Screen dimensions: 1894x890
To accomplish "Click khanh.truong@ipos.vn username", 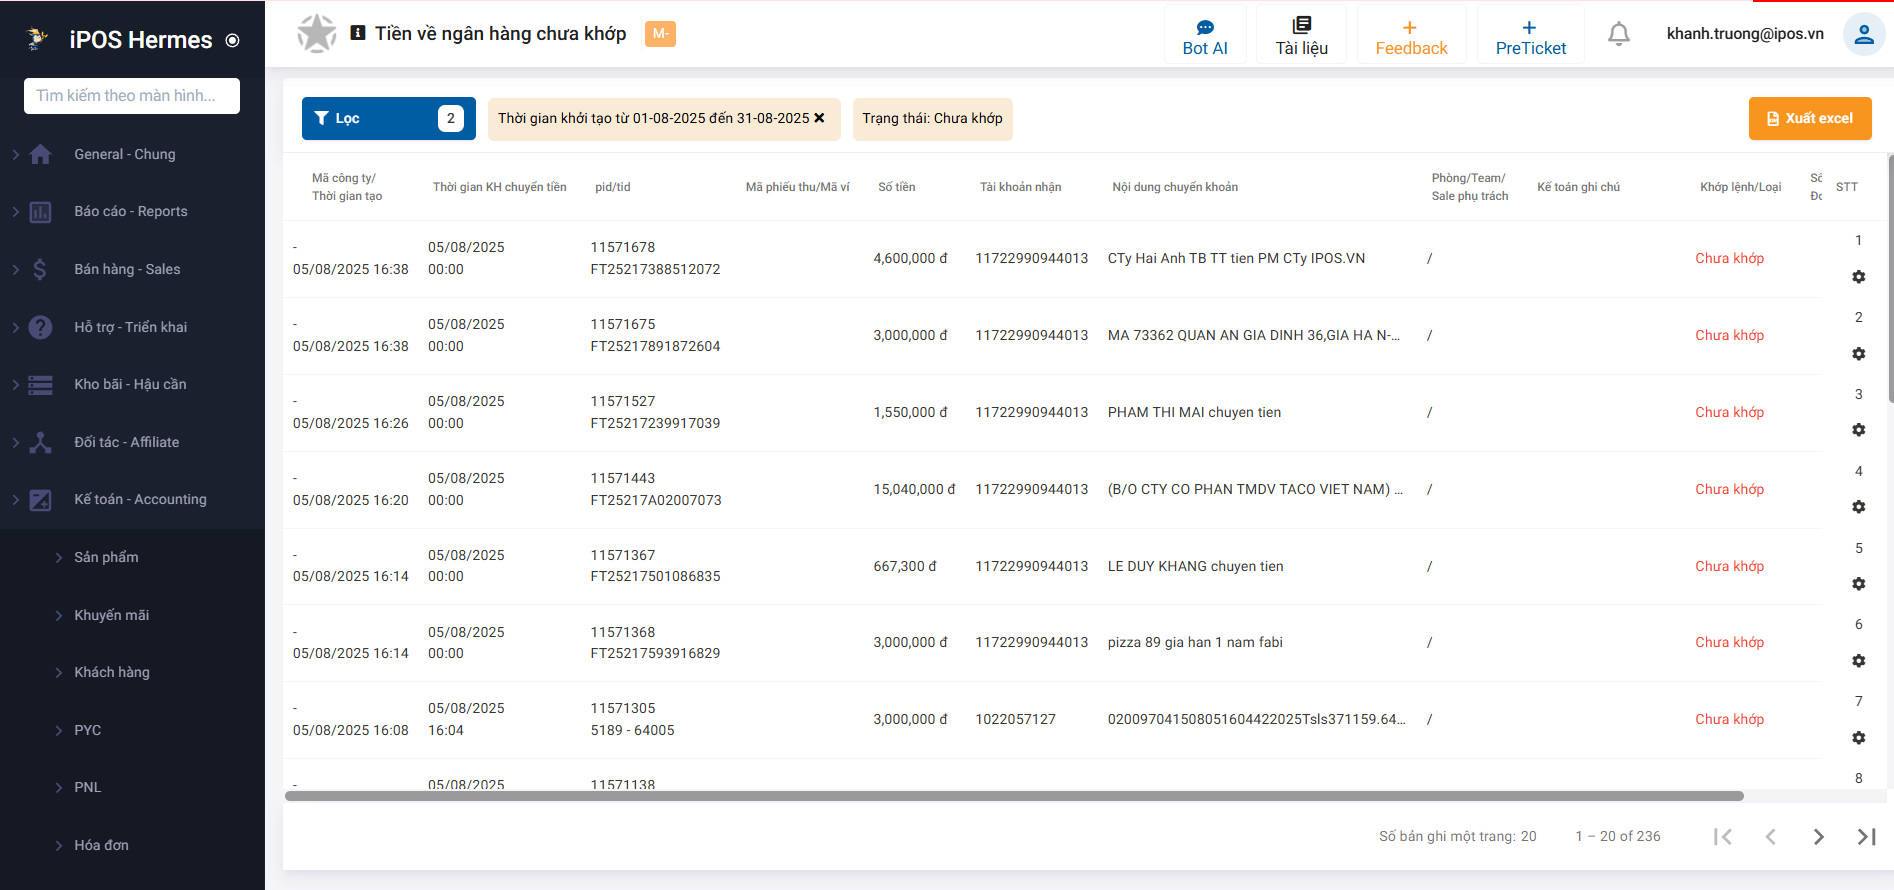I will [x=1745, y=34].
